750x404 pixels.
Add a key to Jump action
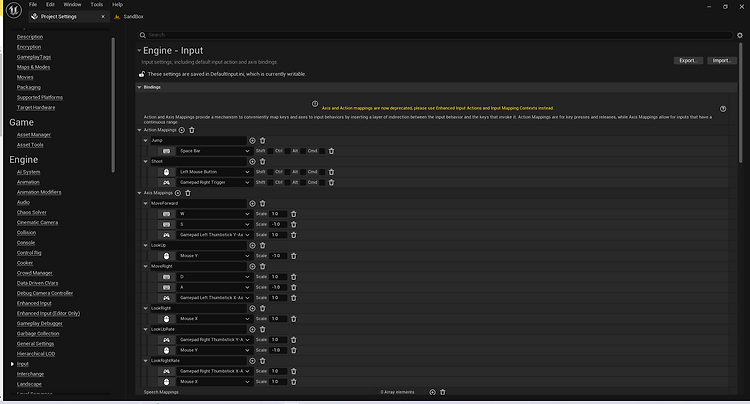point(252,141)
